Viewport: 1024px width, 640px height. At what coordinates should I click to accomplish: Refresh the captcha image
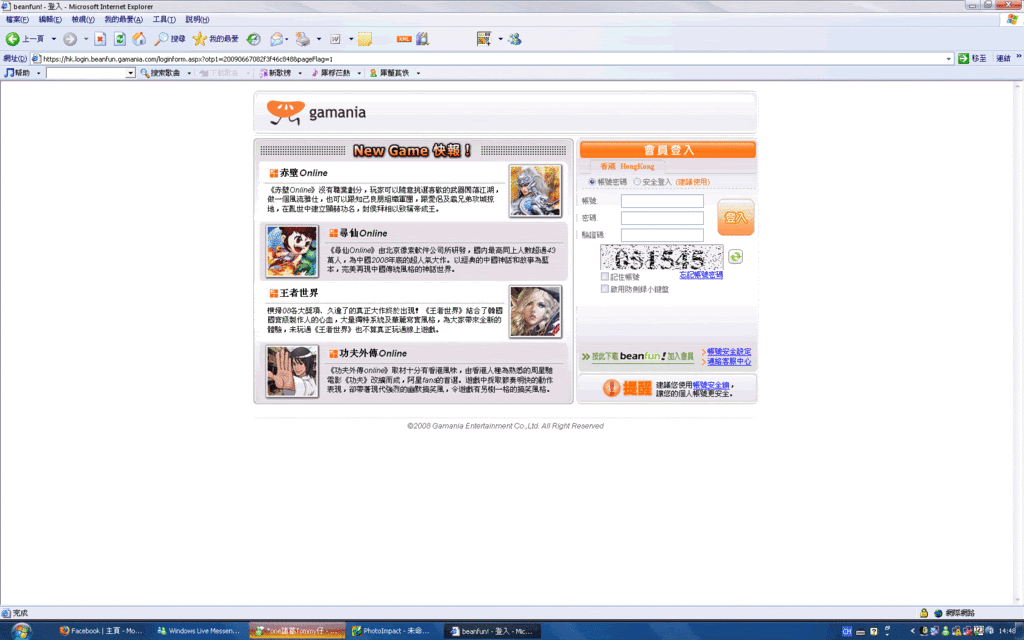pos(735,257)
